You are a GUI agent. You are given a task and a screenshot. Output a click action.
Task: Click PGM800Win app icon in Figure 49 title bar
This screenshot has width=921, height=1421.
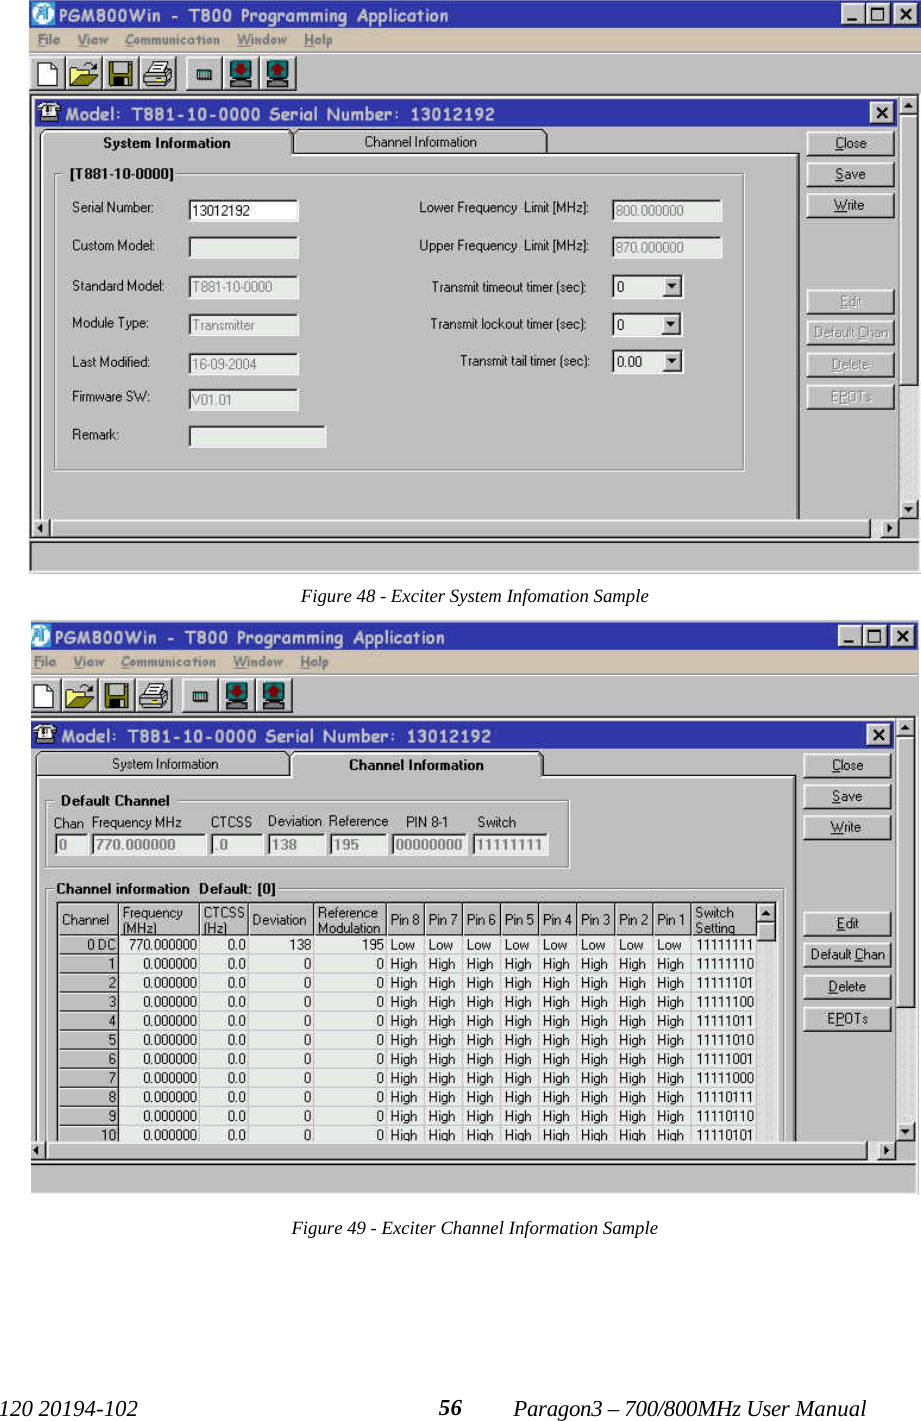coord(40,636)
